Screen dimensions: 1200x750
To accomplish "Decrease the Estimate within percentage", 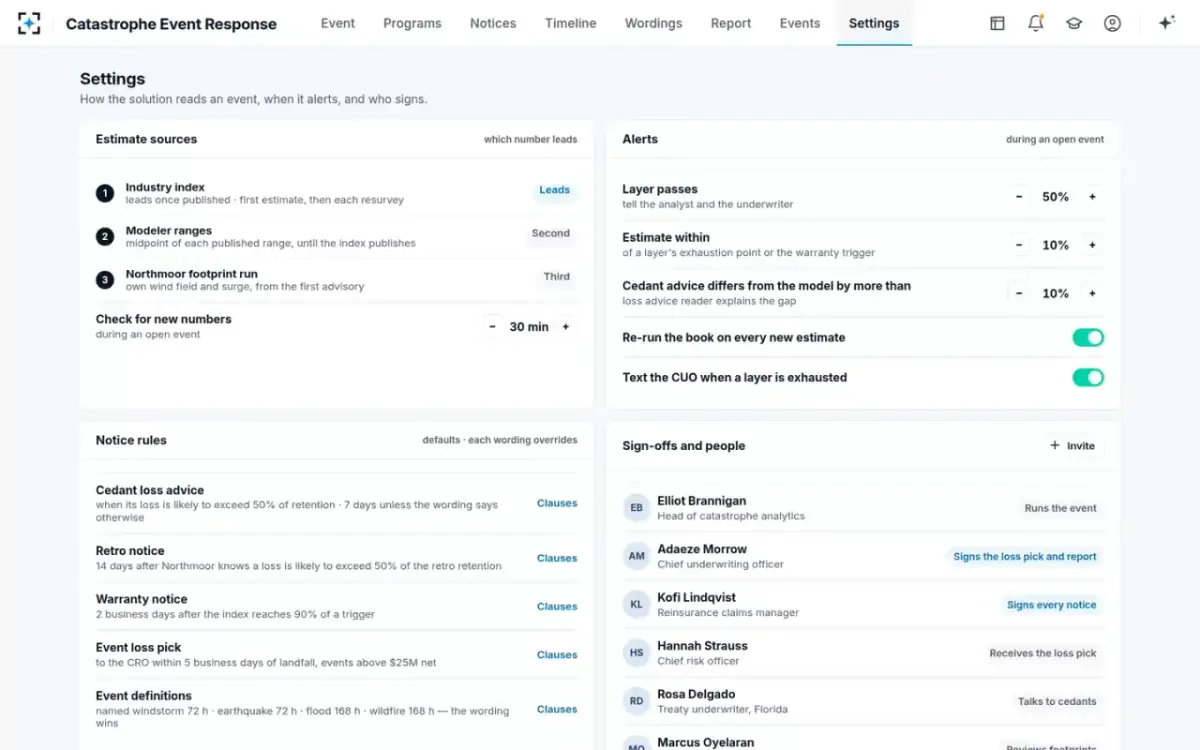I will pyautogui.click(x=1019, y=245).
